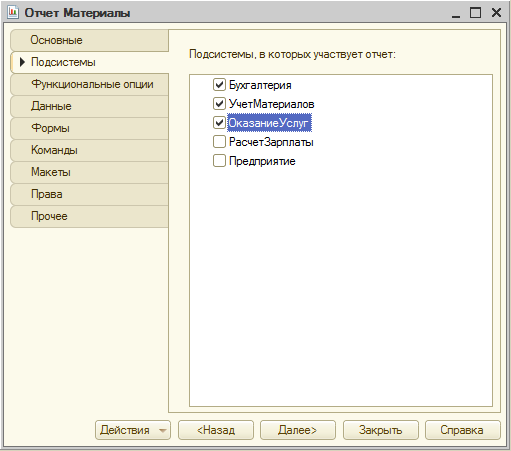Screen dimensions: 511x451
Task: Close the window with the X icon
Action: [x=496, y=13]
